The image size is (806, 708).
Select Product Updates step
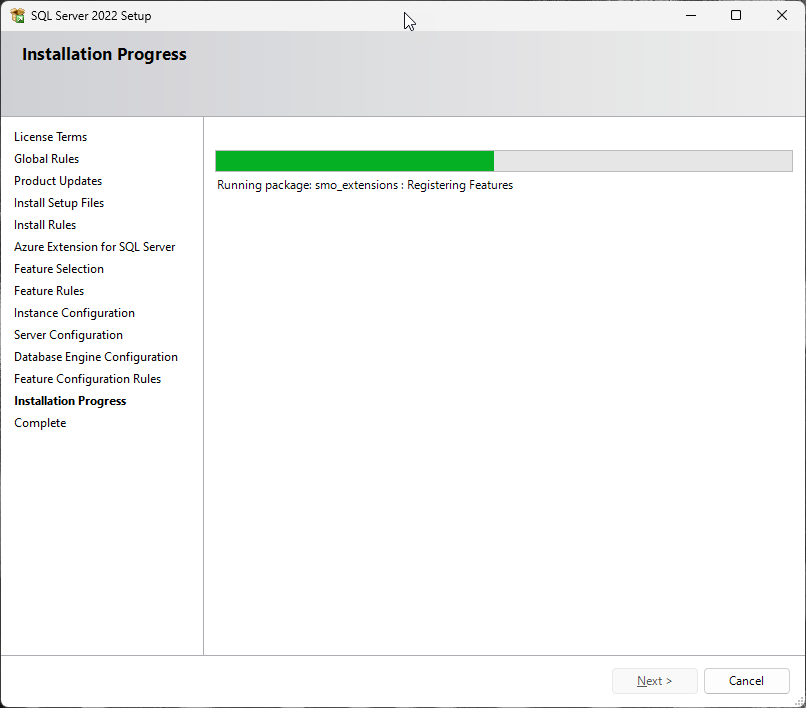point(58,181)
